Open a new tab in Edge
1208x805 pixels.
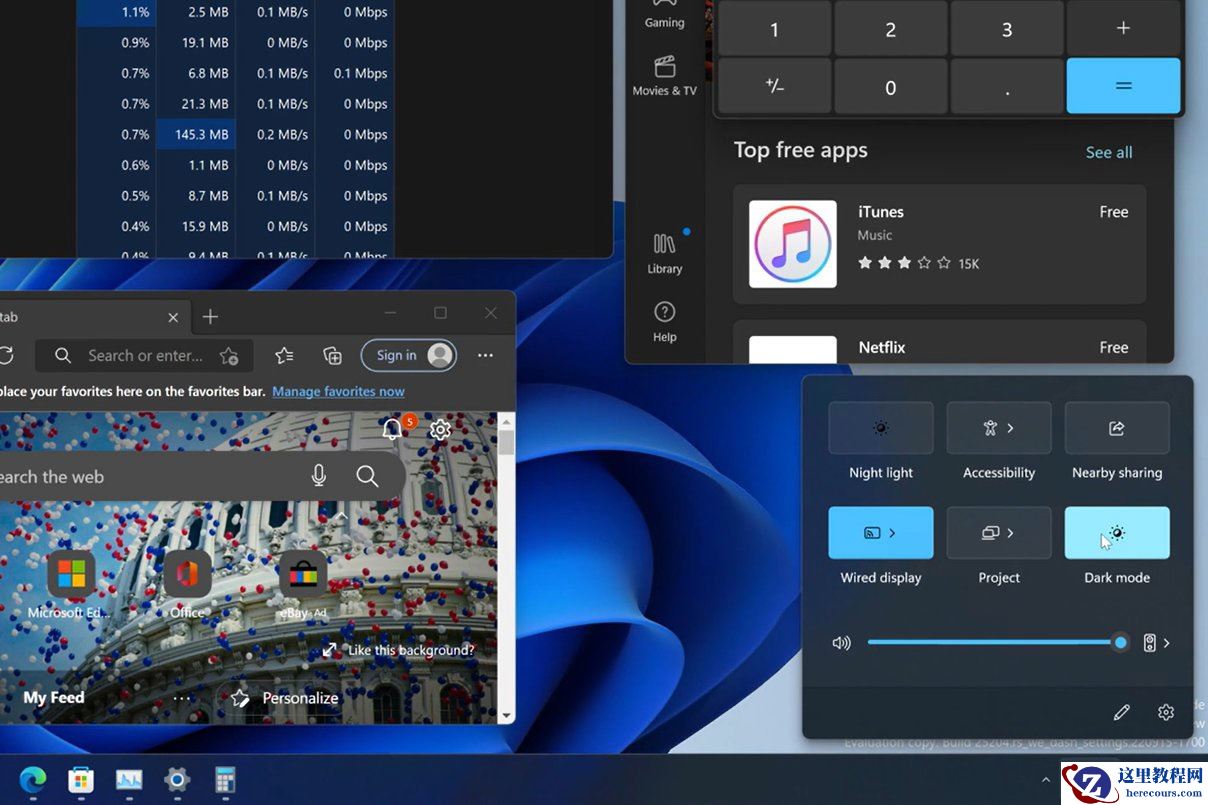210,316
